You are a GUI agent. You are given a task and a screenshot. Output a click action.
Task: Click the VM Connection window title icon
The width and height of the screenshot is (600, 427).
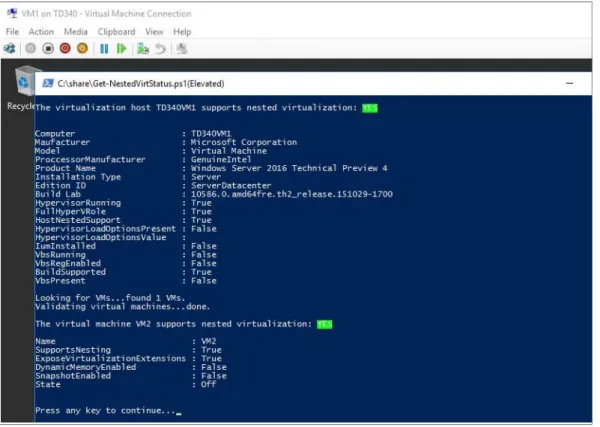point(12,13)
